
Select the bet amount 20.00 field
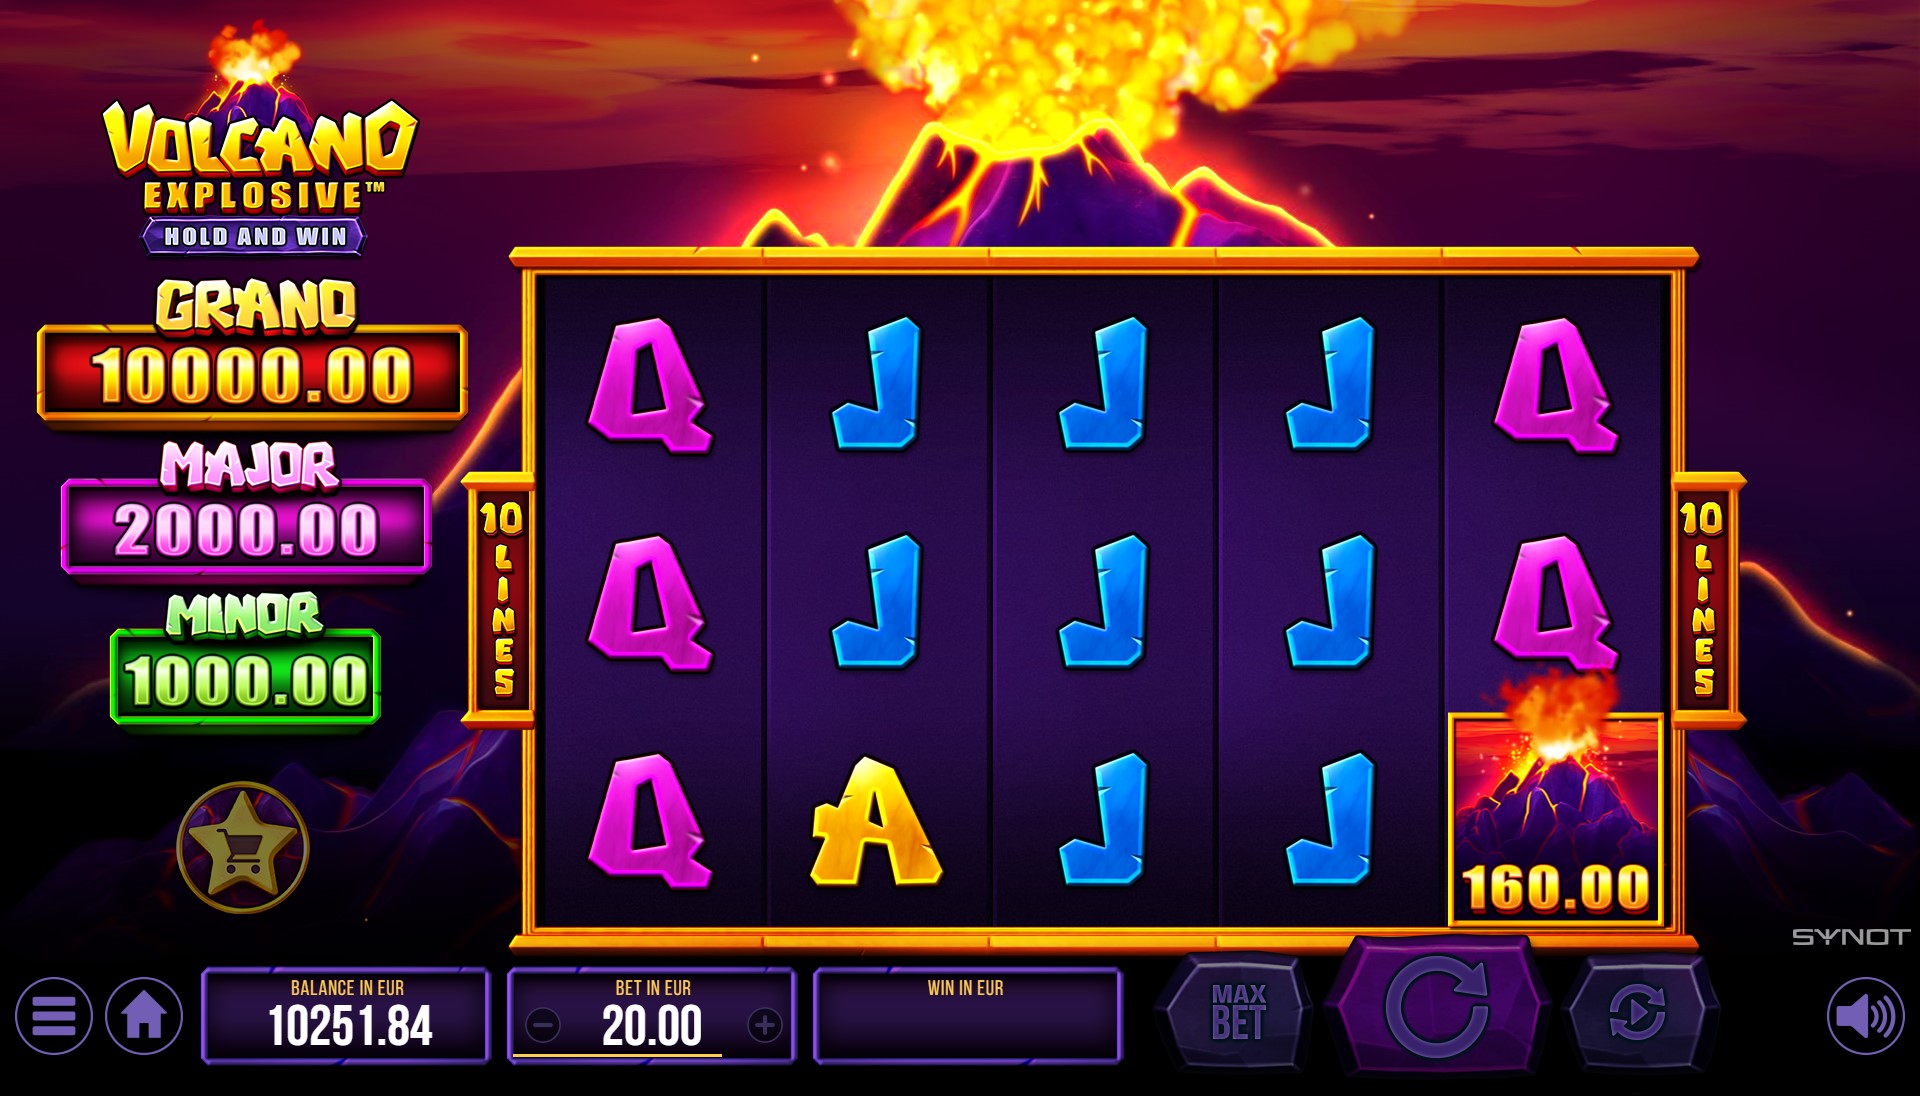pos(652,1016)
